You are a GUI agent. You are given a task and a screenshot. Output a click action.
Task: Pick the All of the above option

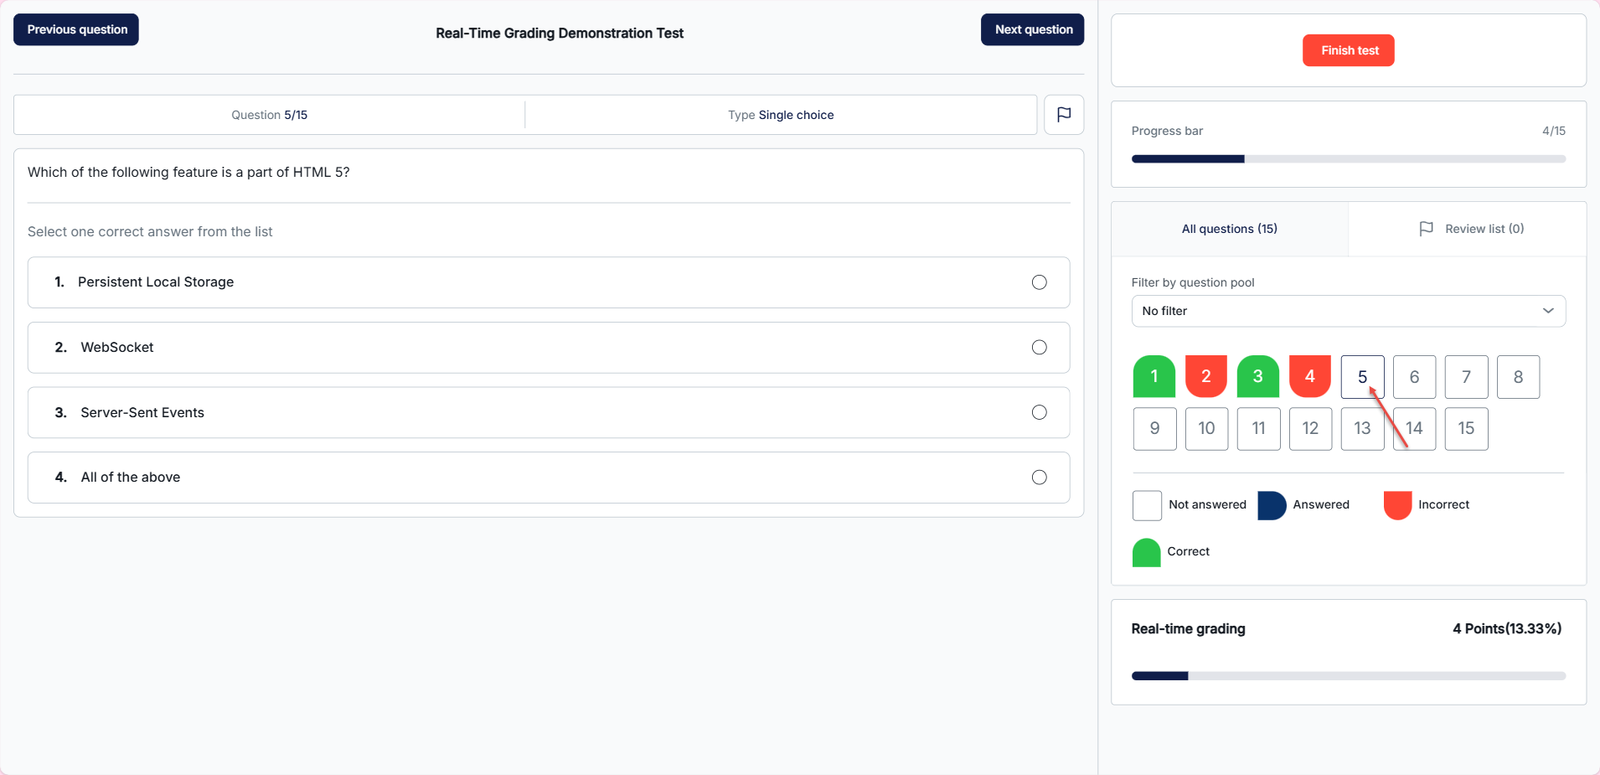pyautogui.click(x=1039, y=478)
